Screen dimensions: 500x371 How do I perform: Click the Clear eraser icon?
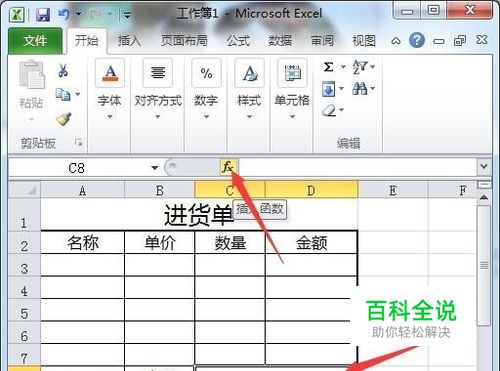pyautogui.click(x=330, y=110)
